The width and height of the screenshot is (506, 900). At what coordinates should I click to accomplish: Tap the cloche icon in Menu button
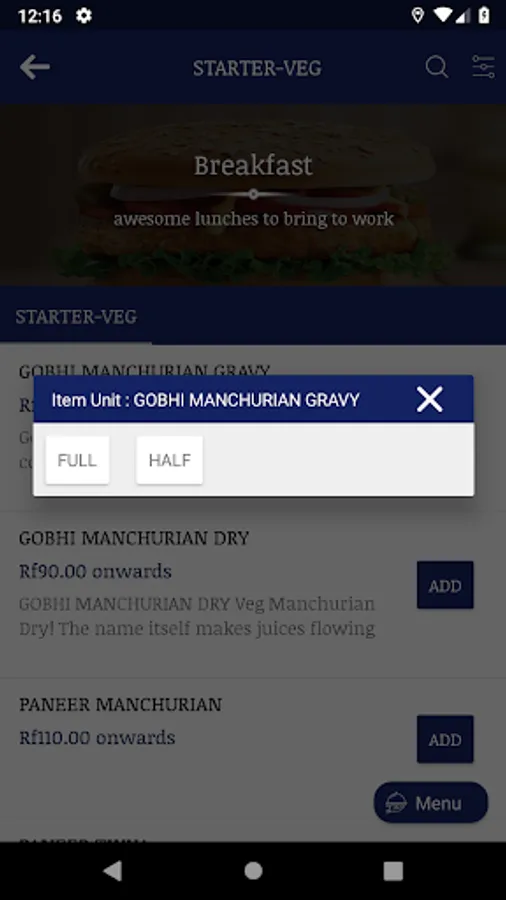click(396, 803)
